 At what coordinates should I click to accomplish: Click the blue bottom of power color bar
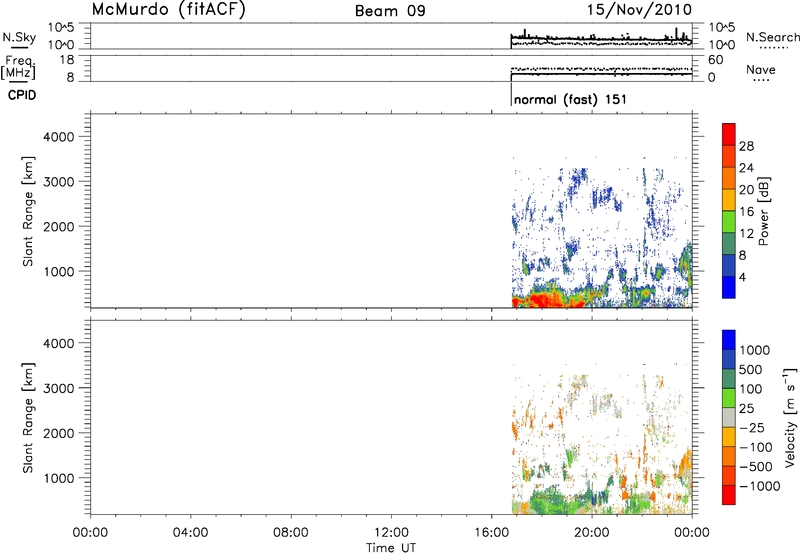[x=729, y=287]
